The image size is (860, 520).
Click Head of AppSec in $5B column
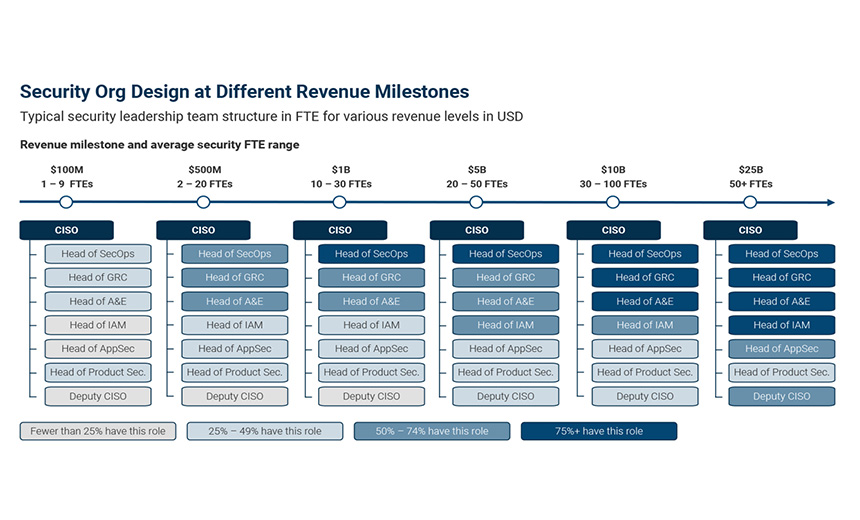(506, 349)
